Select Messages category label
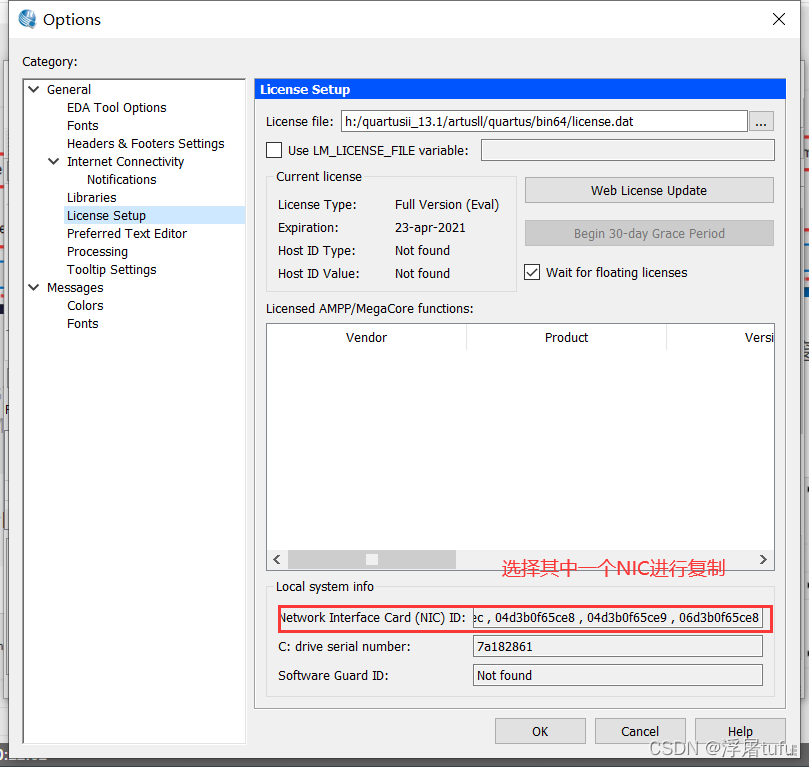809x767 pixels. coord(75,287)
